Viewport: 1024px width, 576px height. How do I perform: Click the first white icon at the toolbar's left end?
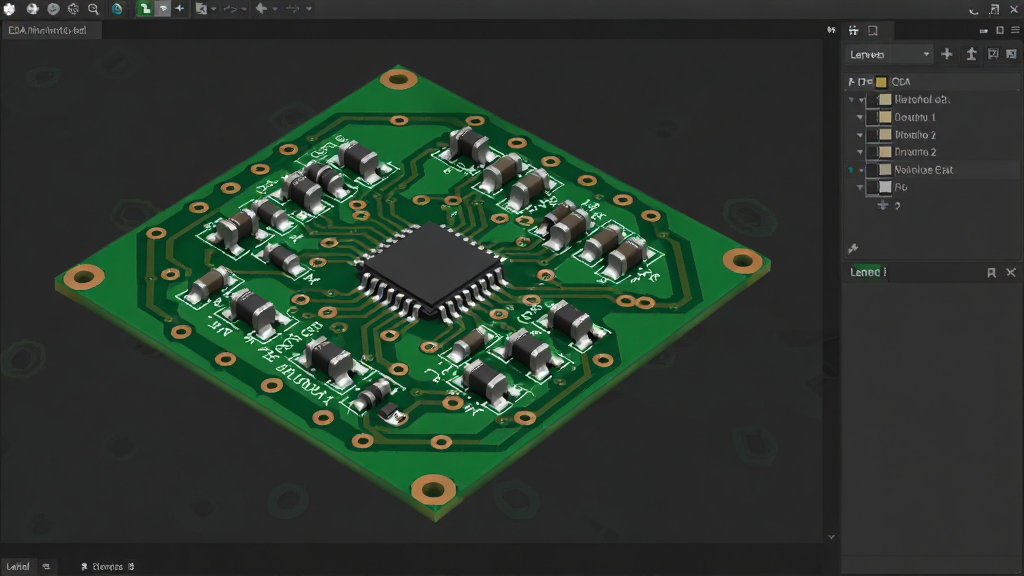[10, 9]
